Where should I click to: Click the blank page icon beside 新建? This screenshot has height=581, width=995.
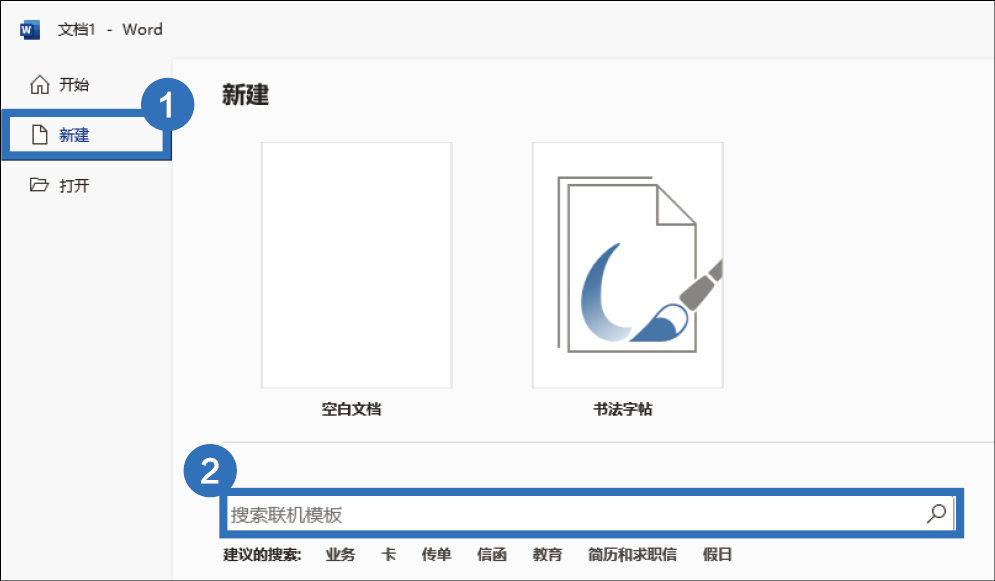40,135
